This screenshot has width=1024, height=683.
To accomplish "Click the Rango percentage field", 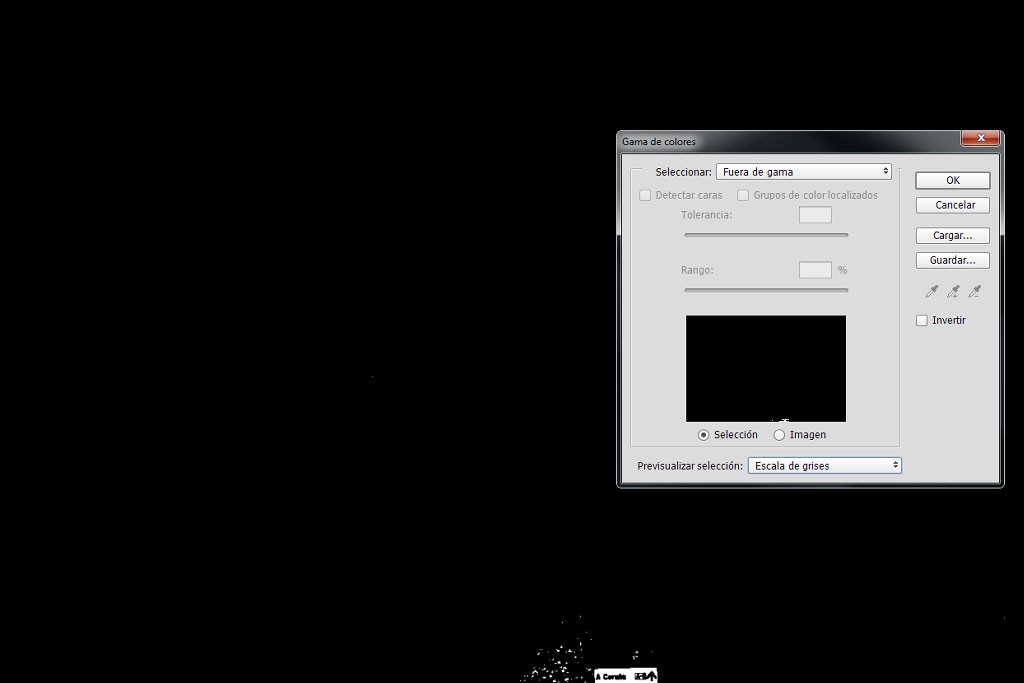I will click(815, 270).
